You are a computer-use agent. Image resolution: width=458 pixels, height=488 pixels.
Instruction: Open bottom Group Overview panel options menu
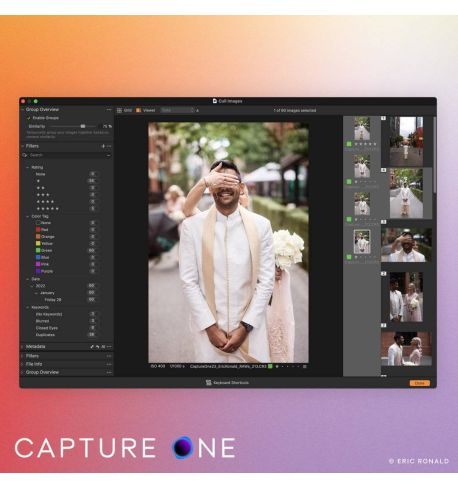click(x=109, y=372)
